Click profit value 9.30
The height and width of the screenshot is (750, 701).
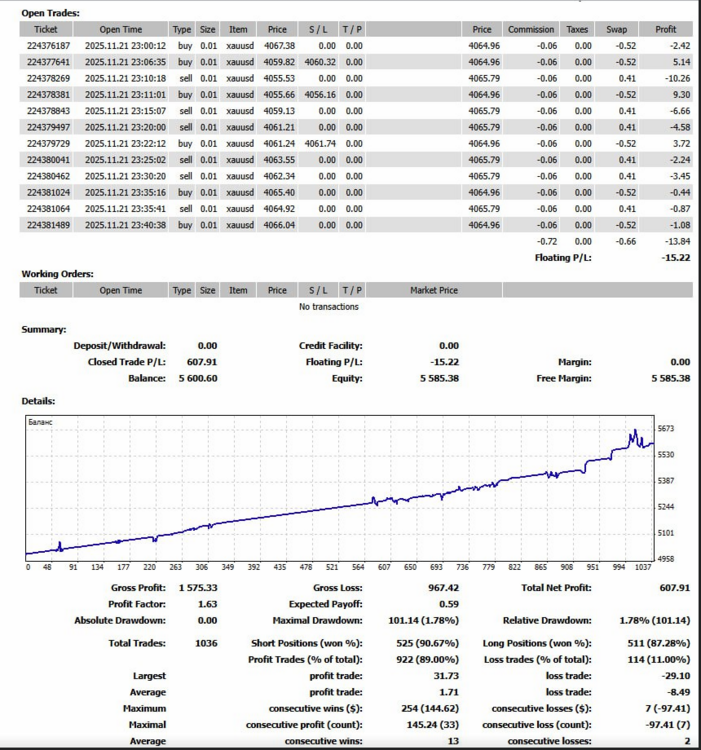coord(681,95)
